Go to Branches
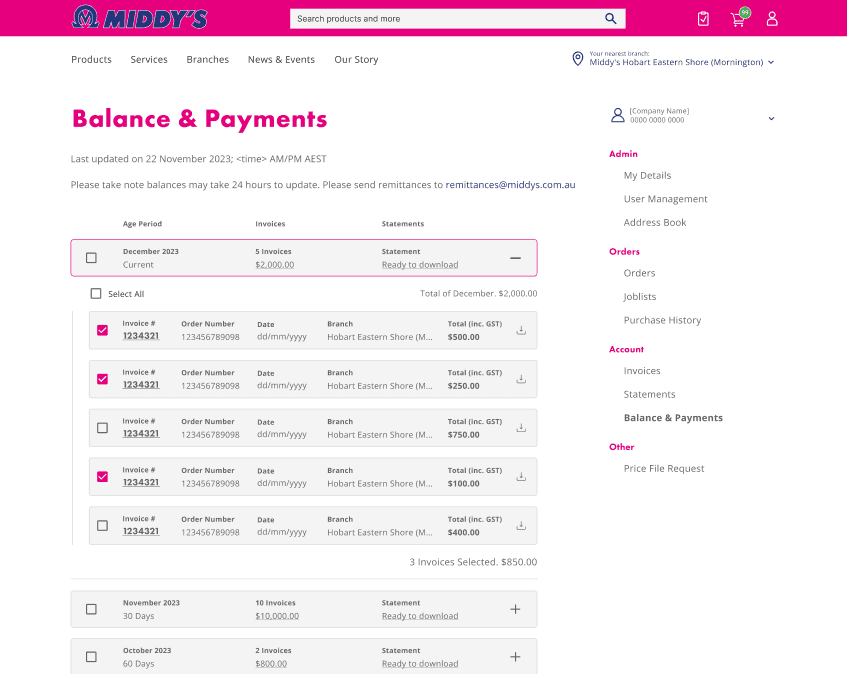Image resolution: width=847 pixels, height=674 pixels. tap(207, 59)
